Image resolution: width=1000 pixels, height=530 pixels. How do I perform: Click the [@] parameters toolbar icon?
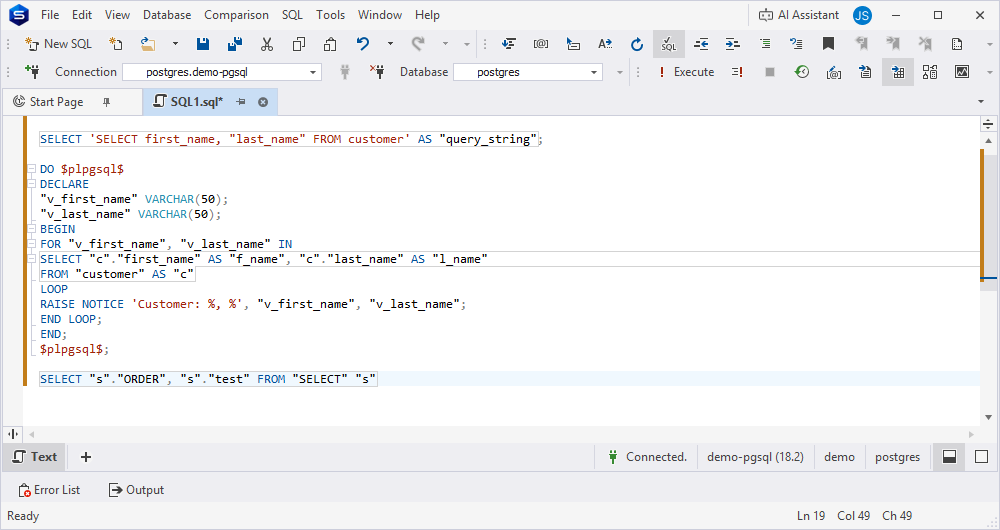click(540, 44)
